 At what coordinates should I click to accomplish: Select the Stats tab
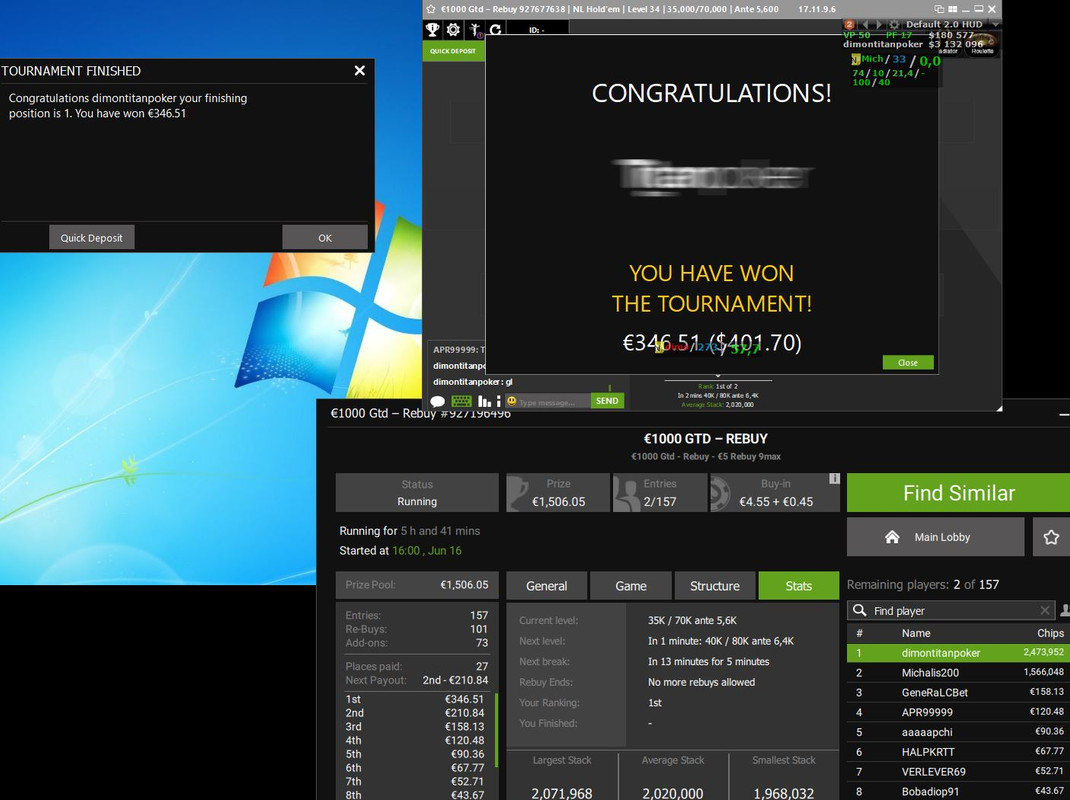pyautogui.click(x=798, y=586)
